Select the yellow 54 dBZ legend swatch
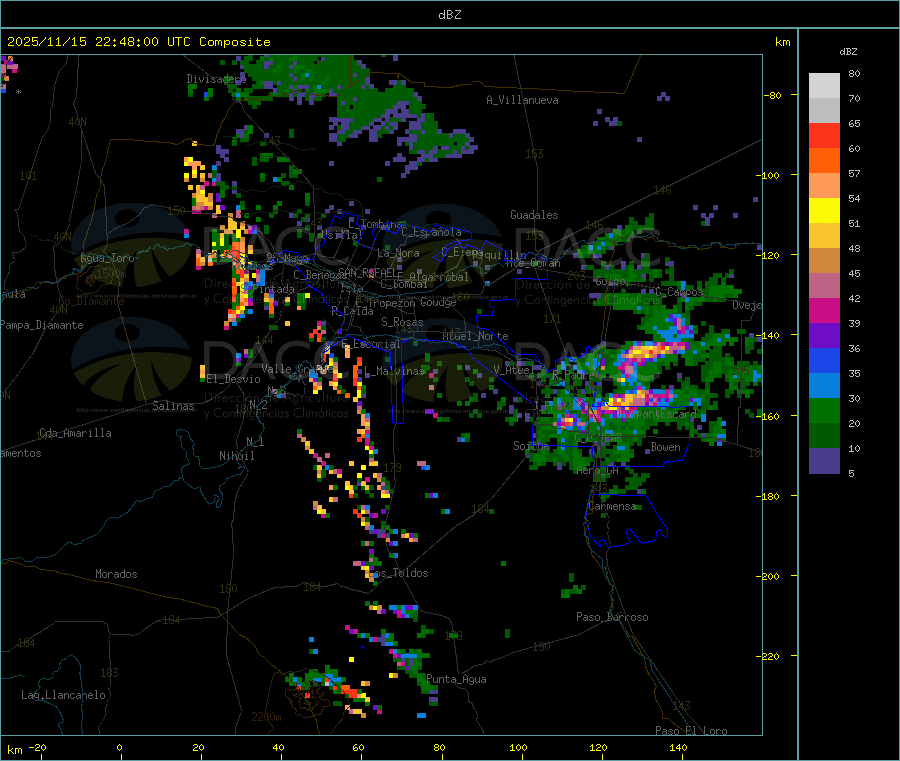This screenshot has height=761, width=900. click(x=824, y=211)
